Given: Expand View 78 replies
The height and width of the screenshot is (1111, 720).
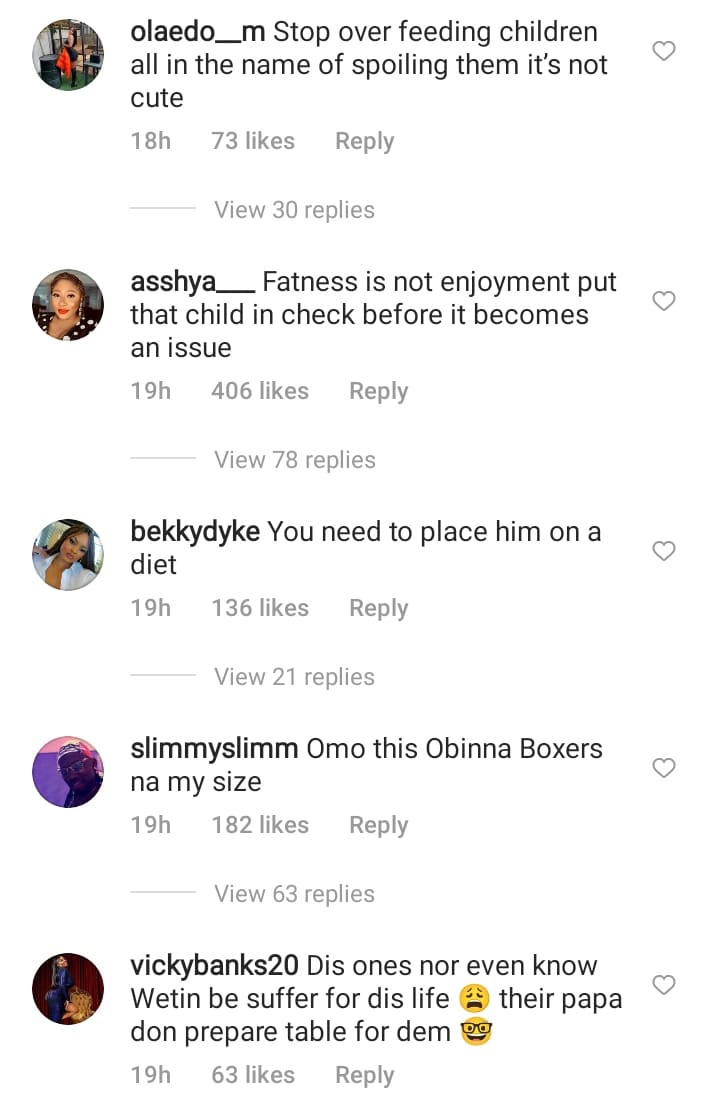Looking at the screenshot, I should tap(294, 460).
